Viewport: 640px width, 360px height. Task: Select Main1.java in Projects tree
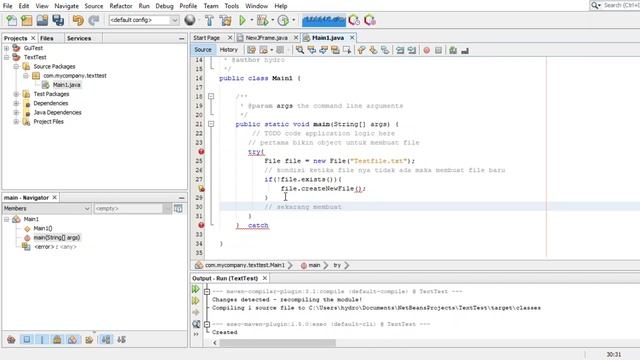point(67,85)
